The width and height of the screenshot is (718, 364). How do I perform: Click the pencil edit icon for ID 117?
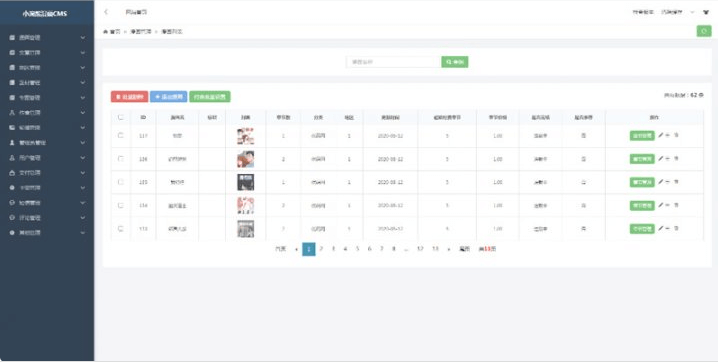tap(660, 136)
